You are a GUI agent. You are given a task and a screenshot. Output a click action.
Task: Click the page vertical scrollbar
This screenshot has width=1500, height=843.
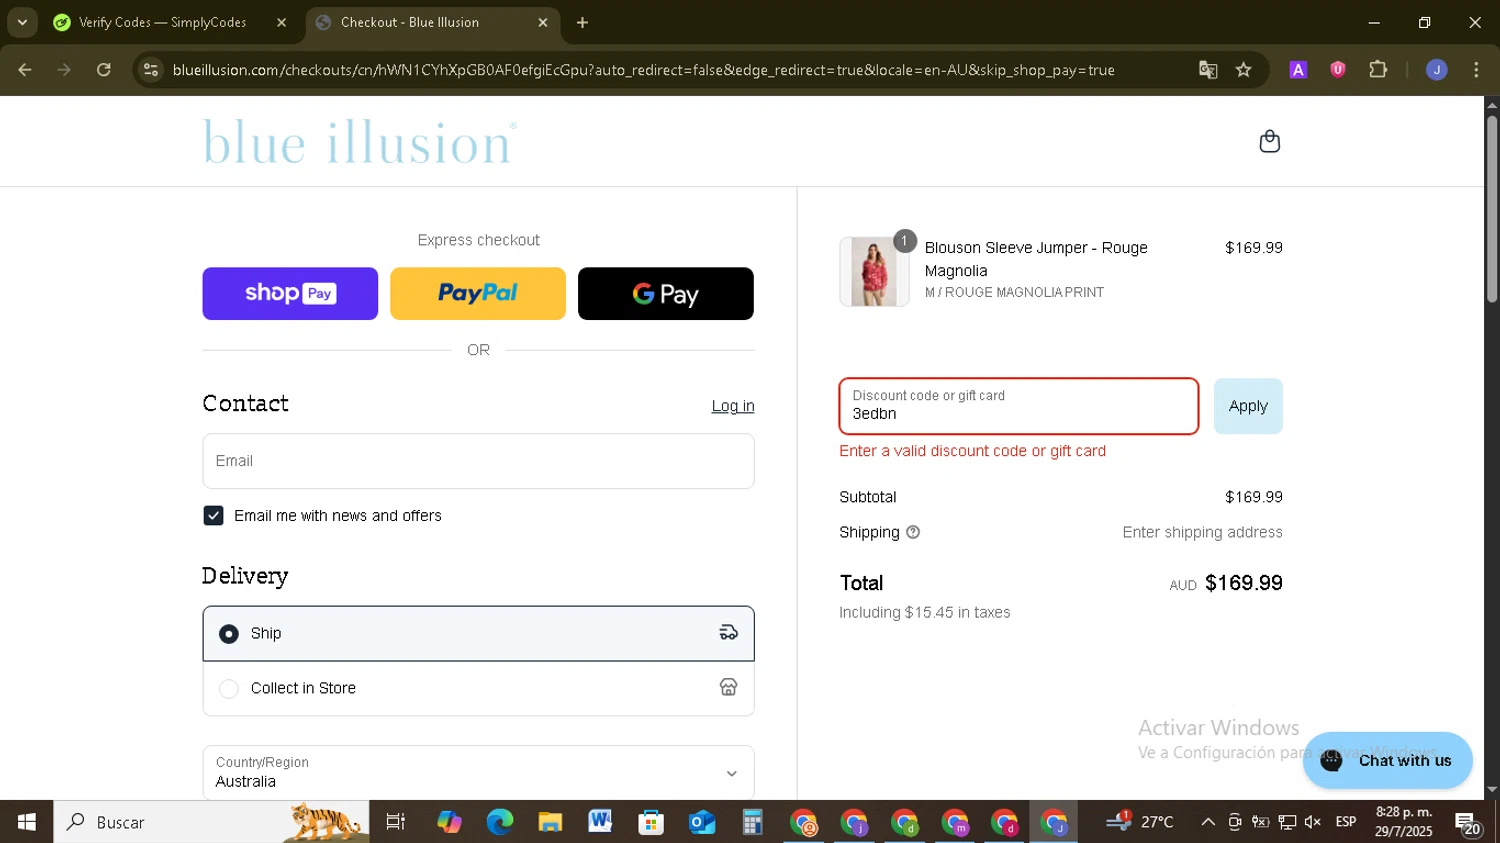pyautogui.click(x=1491, y=210)
